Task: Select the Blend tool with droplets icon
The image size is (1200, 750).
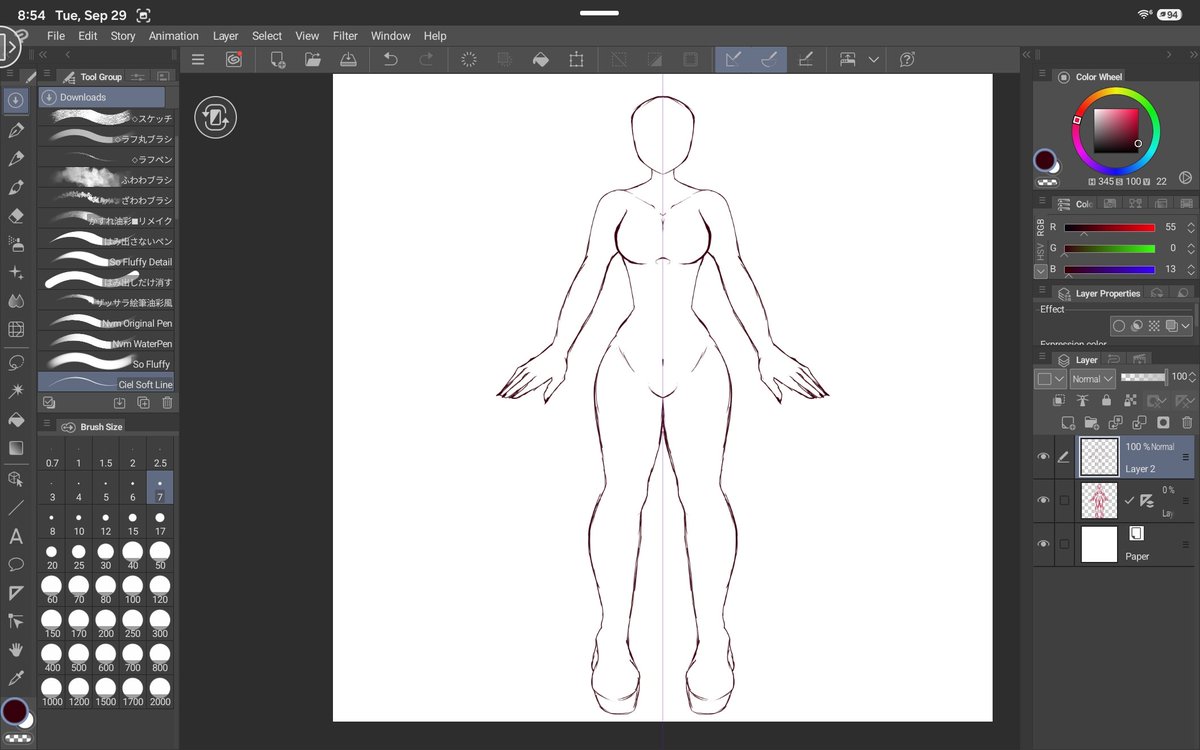Action: 16,300
